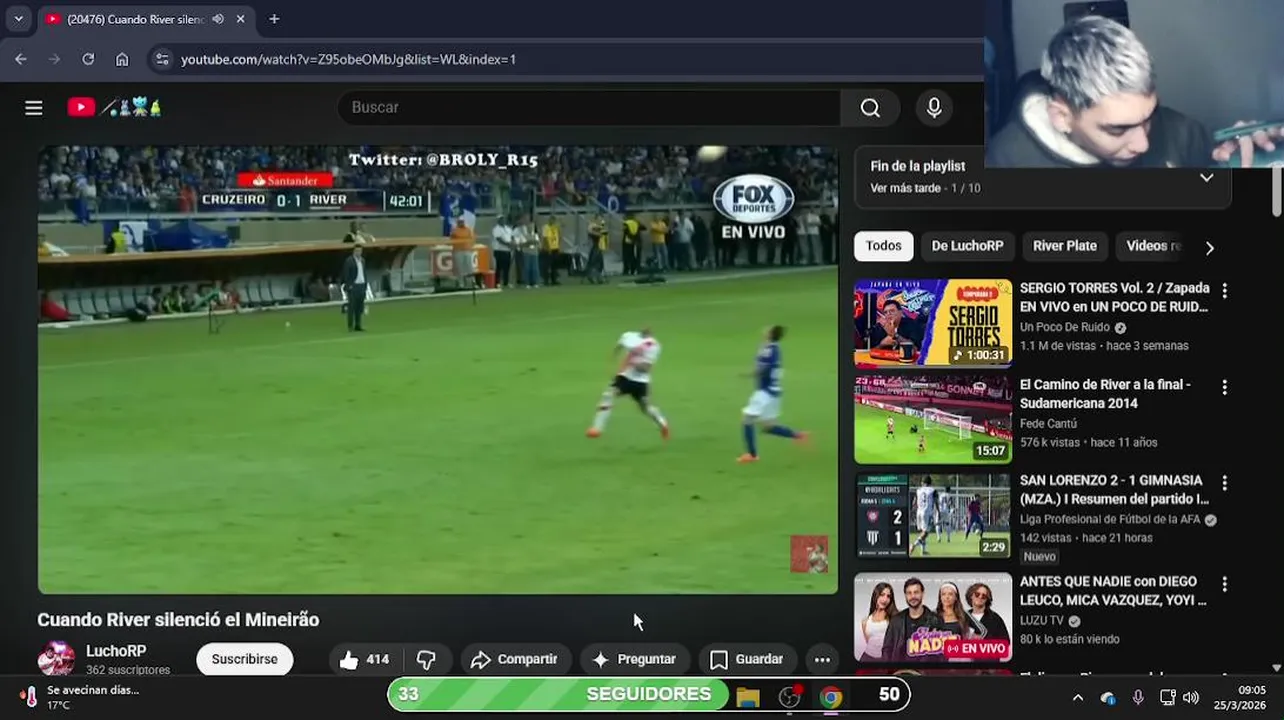Open the network tray icon
Screen dimensions: 1284x720
coord(1167,698)
